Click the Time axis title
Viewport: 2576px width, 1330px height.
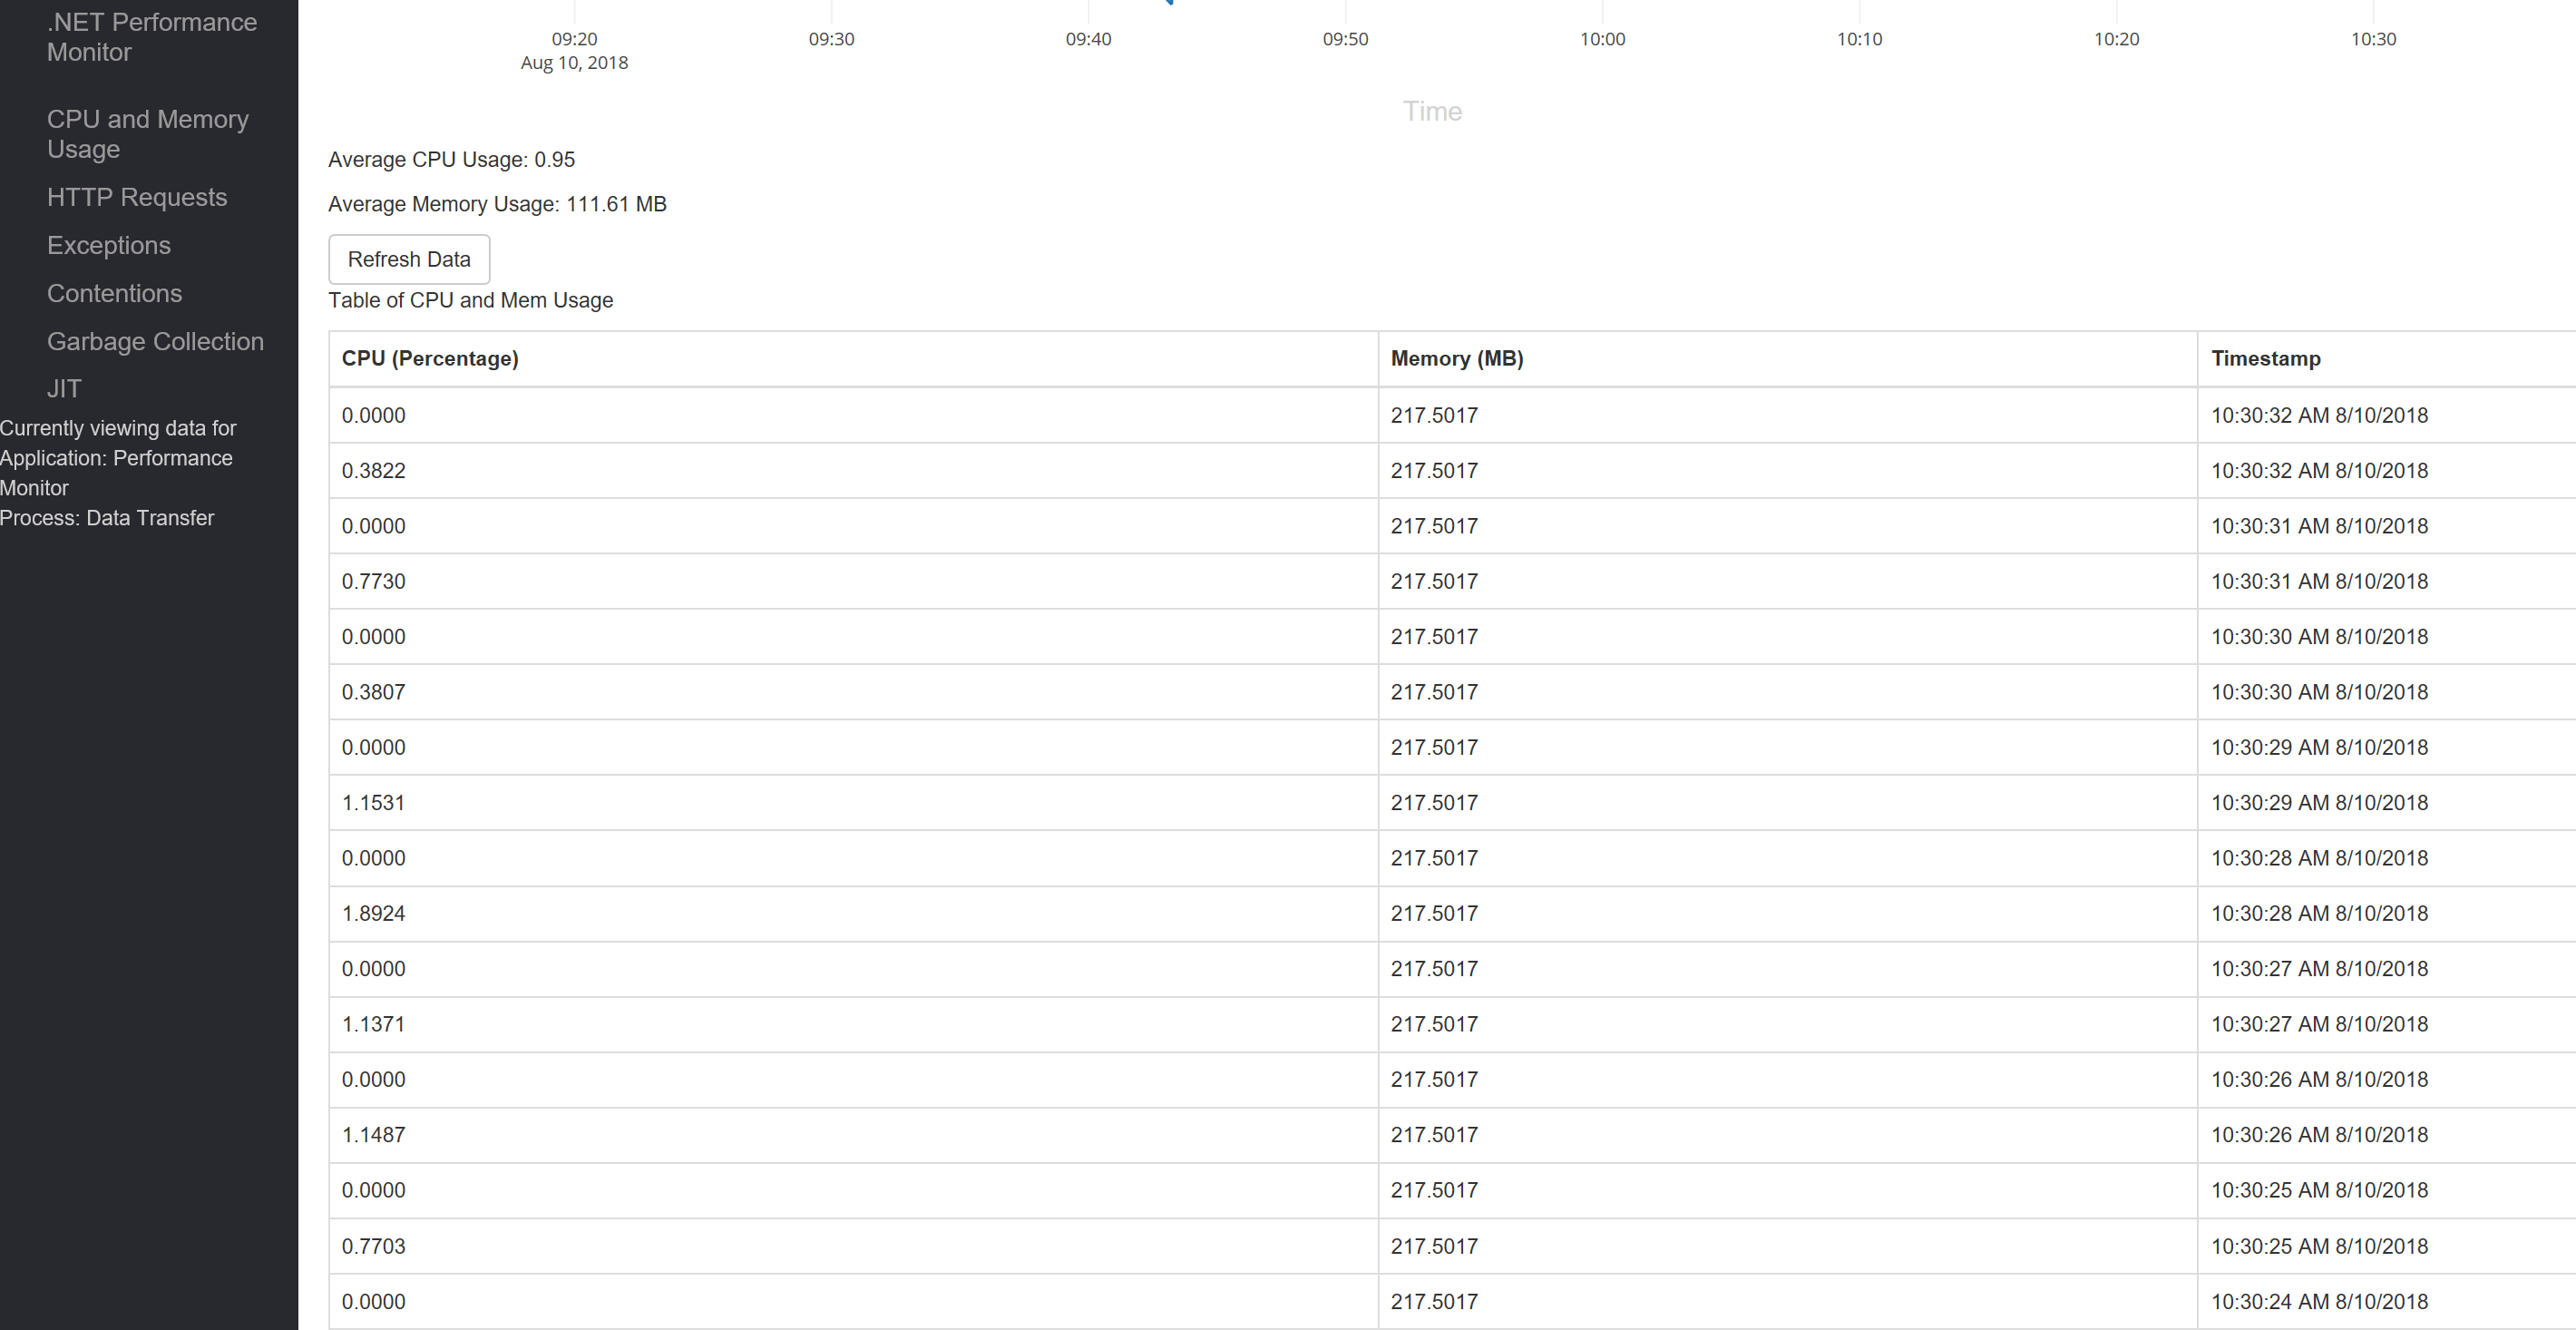pos(1432,111)
